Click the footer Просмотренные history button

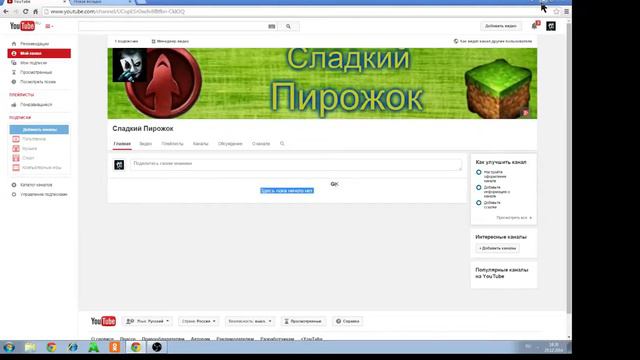303,321
